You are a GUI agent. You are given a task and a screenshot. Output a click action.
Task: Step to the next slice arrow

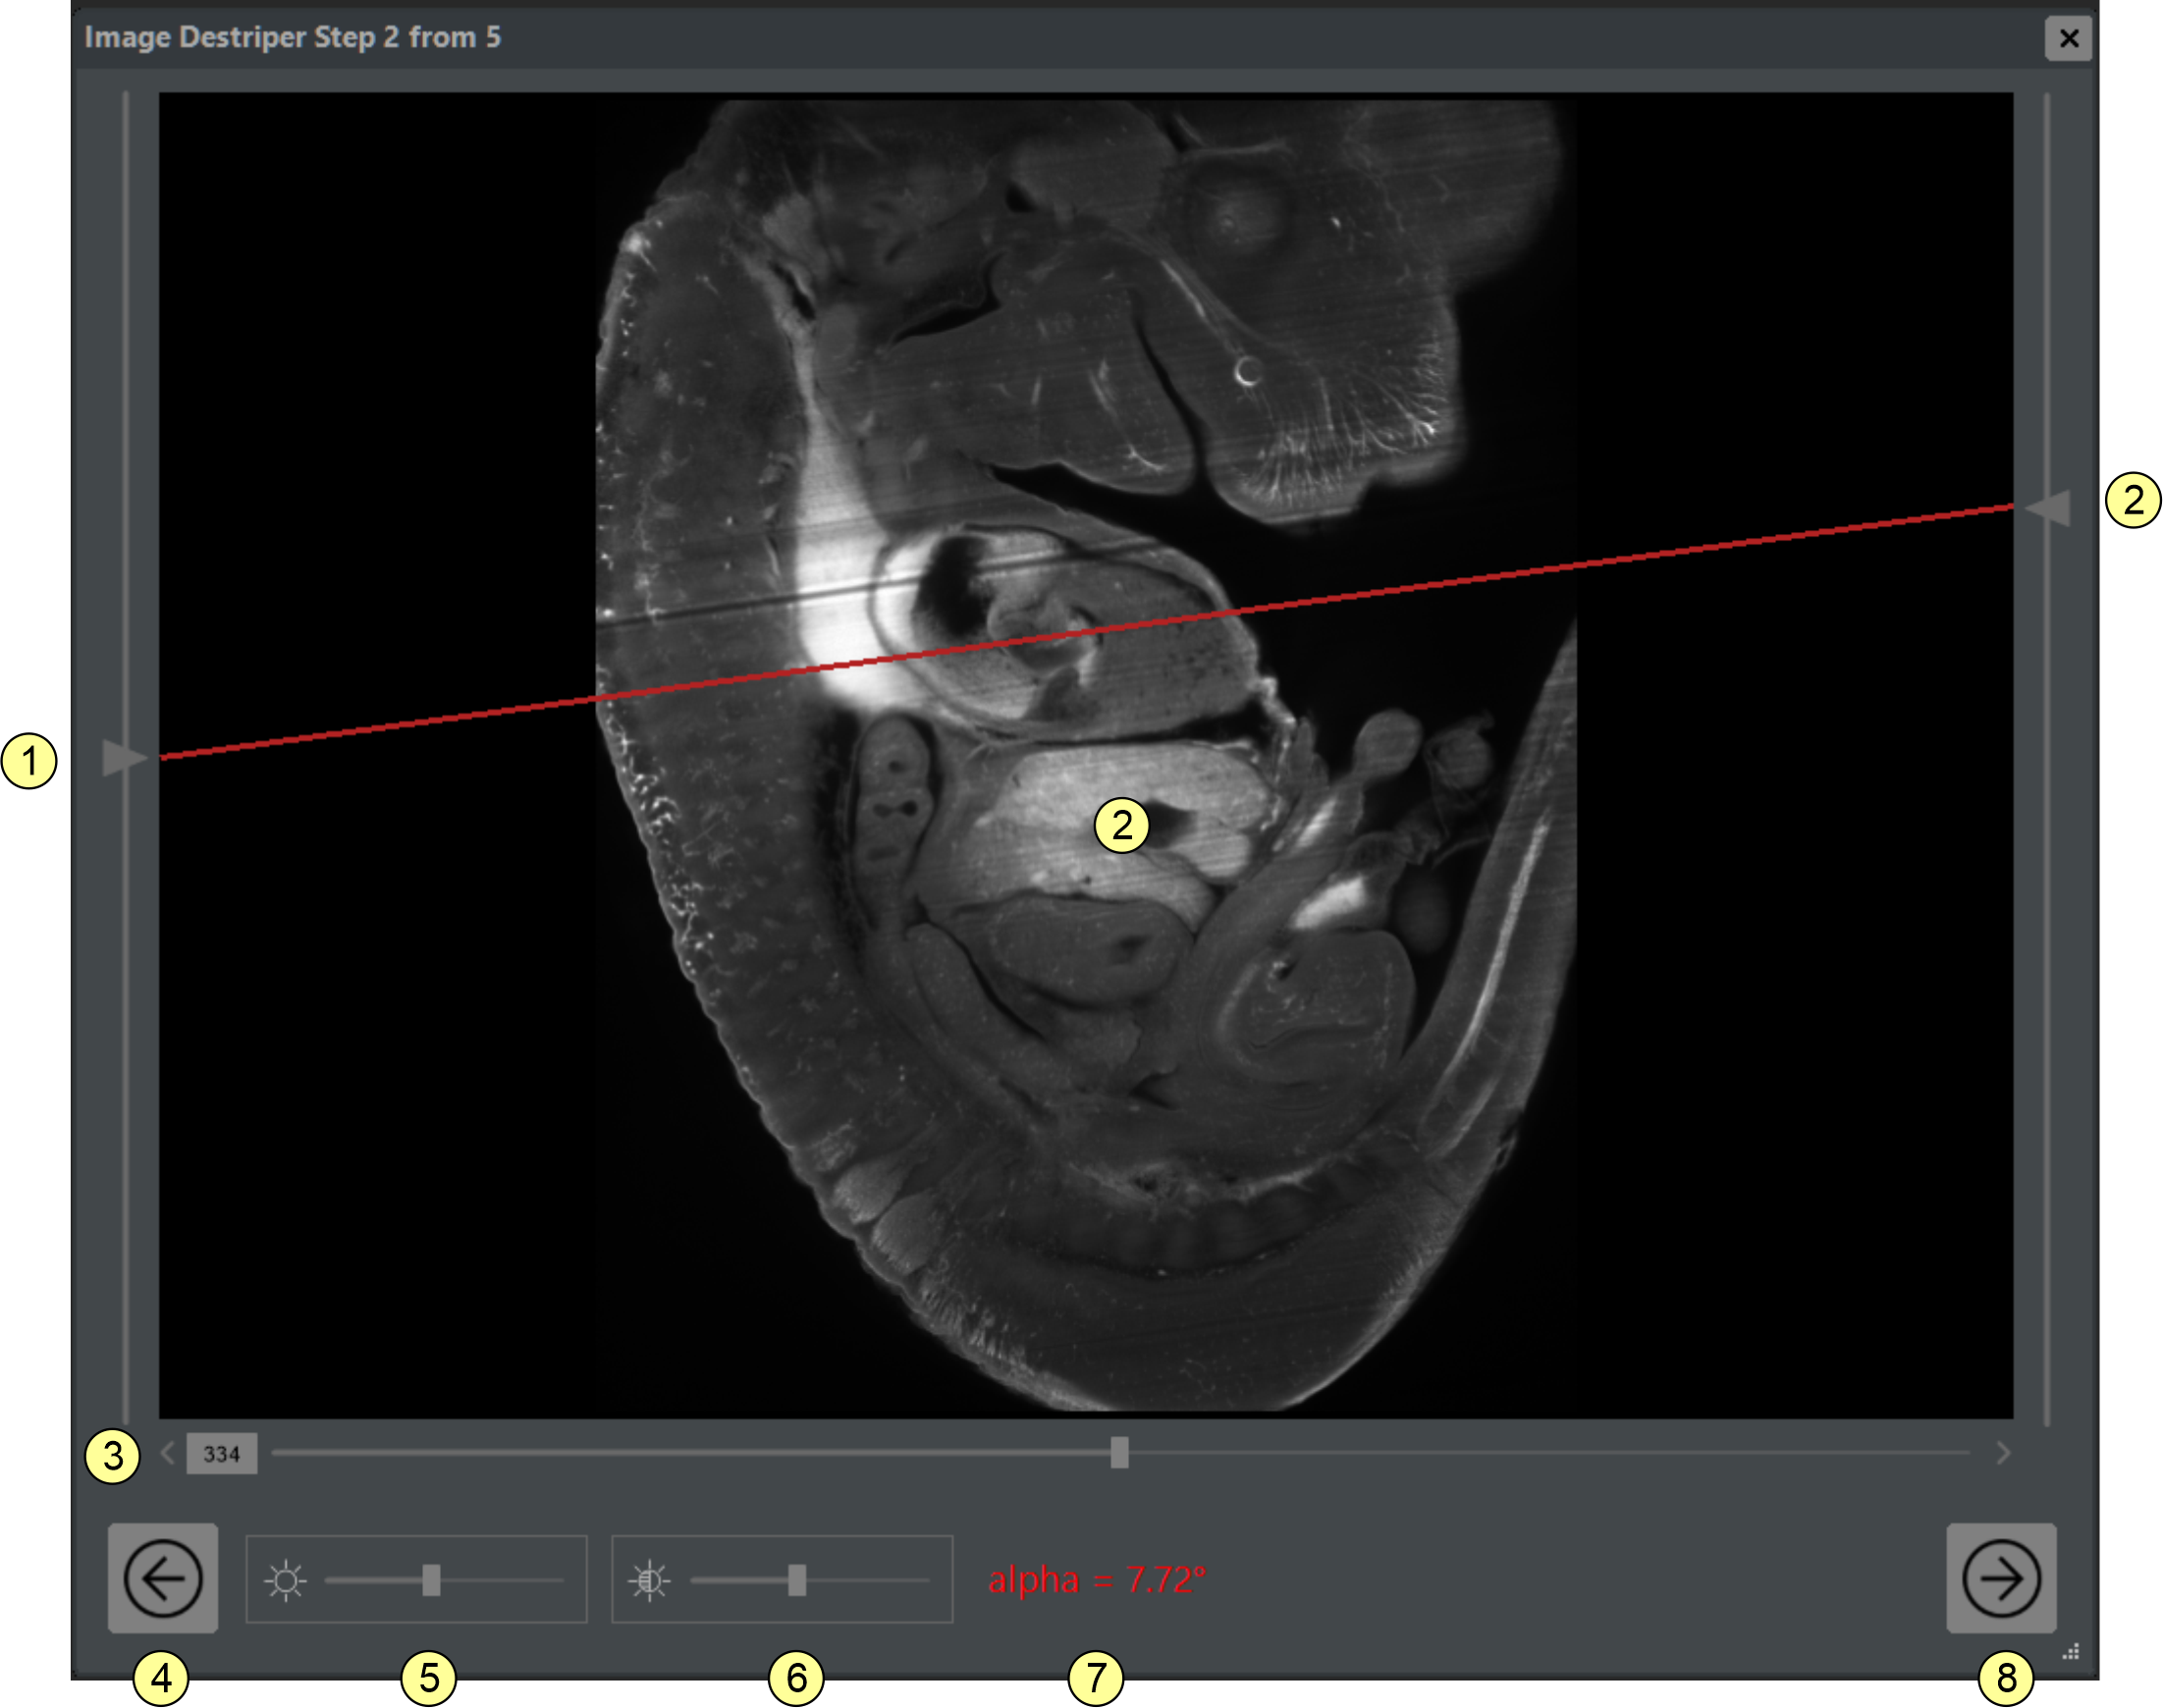coord(2003,1453)
